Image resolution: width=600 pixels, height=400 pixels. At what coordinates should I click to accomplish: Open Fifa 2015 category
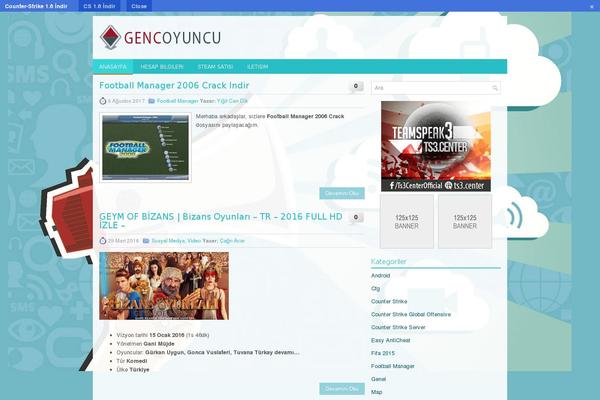coord(383,353)
